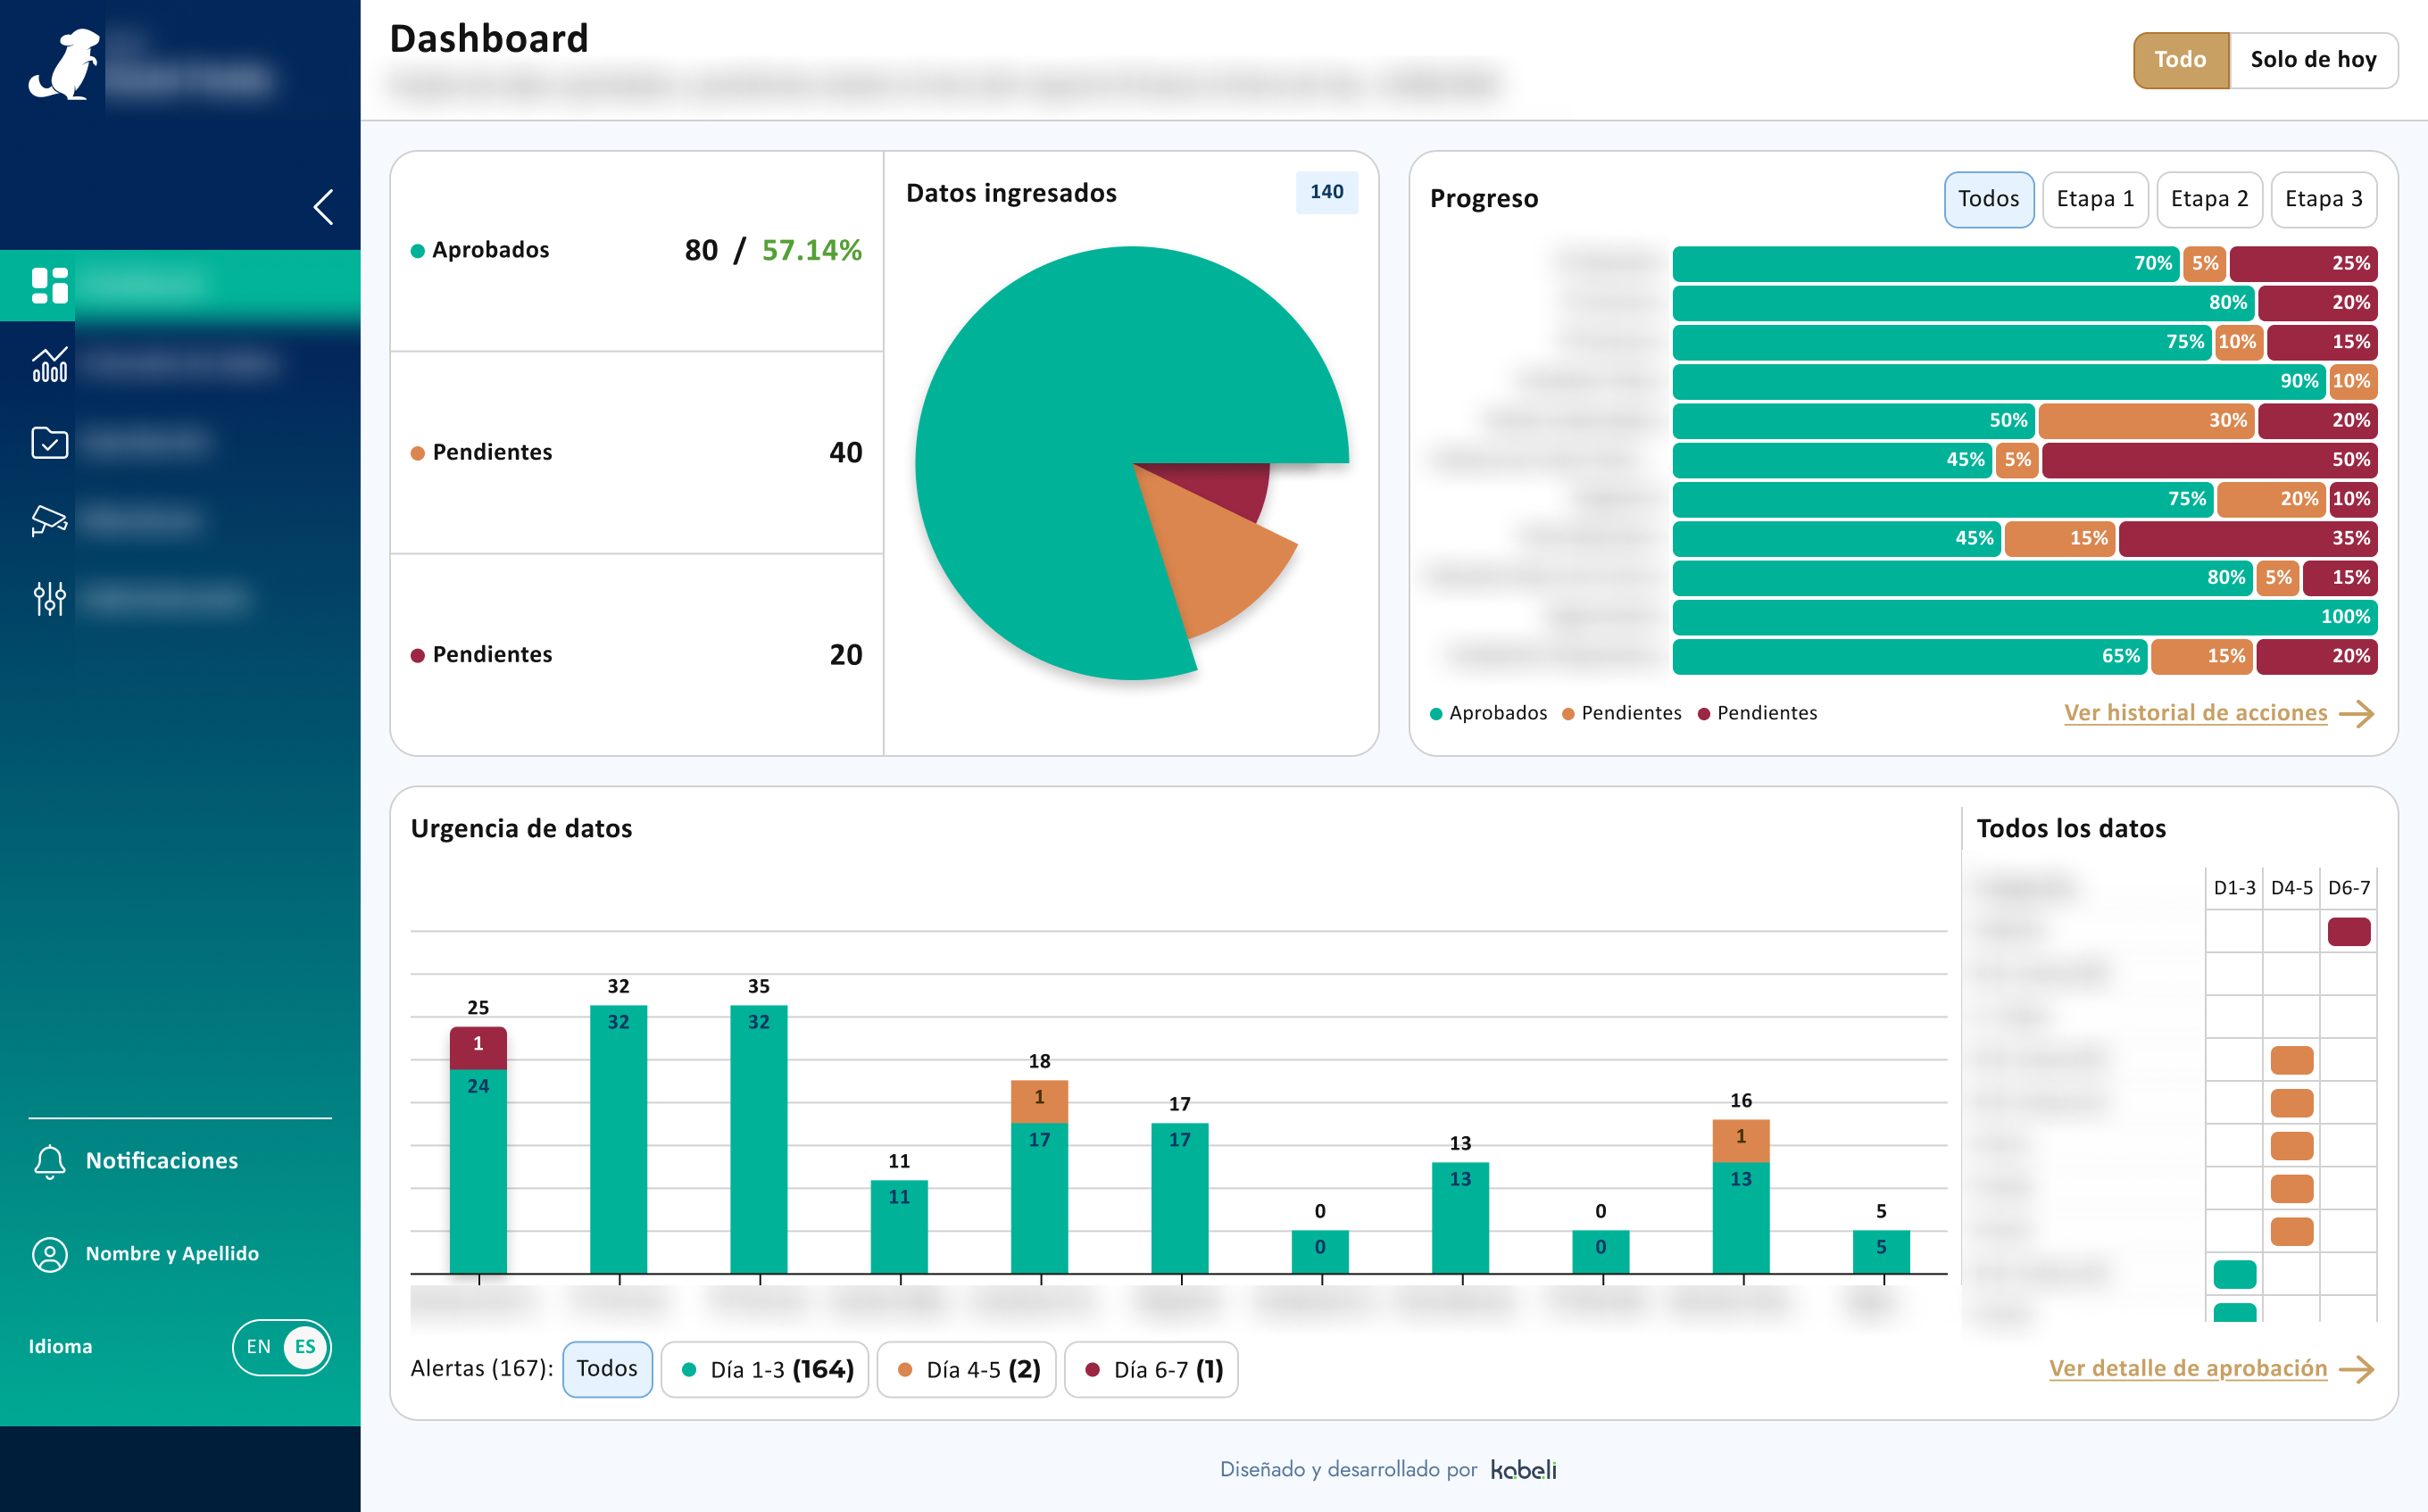
Task: Click the beaver logo at top left
Action: coord(66,65)
